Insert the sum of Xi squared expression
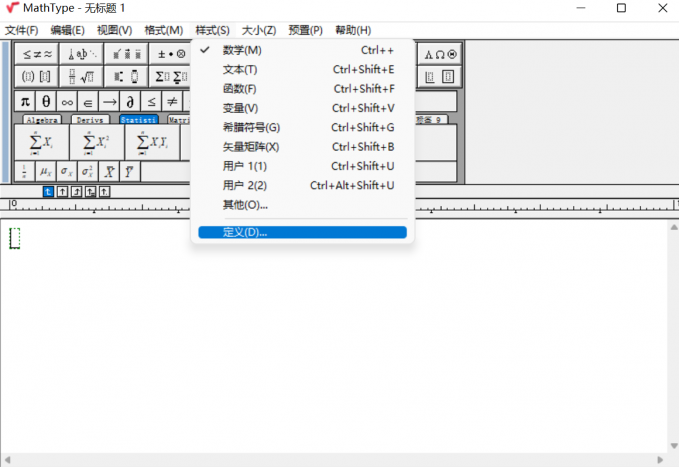 pyautogui.click(x=97, y=143)
